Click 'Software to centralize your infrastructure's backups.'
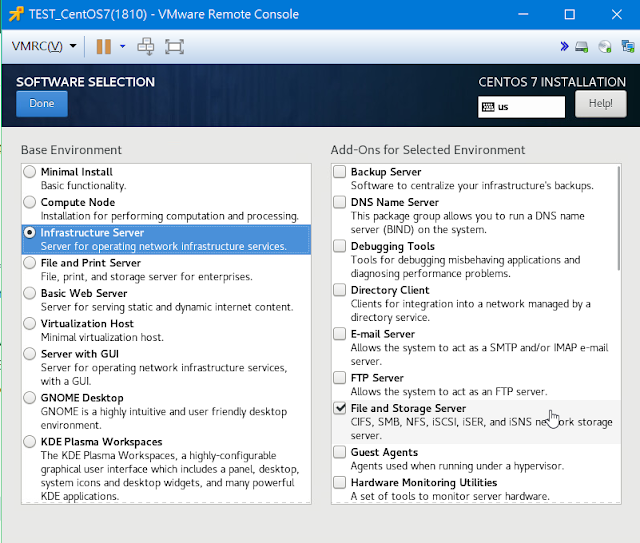Image resolution: width=640 pixels, height=543 pixels. coord(472,186)
